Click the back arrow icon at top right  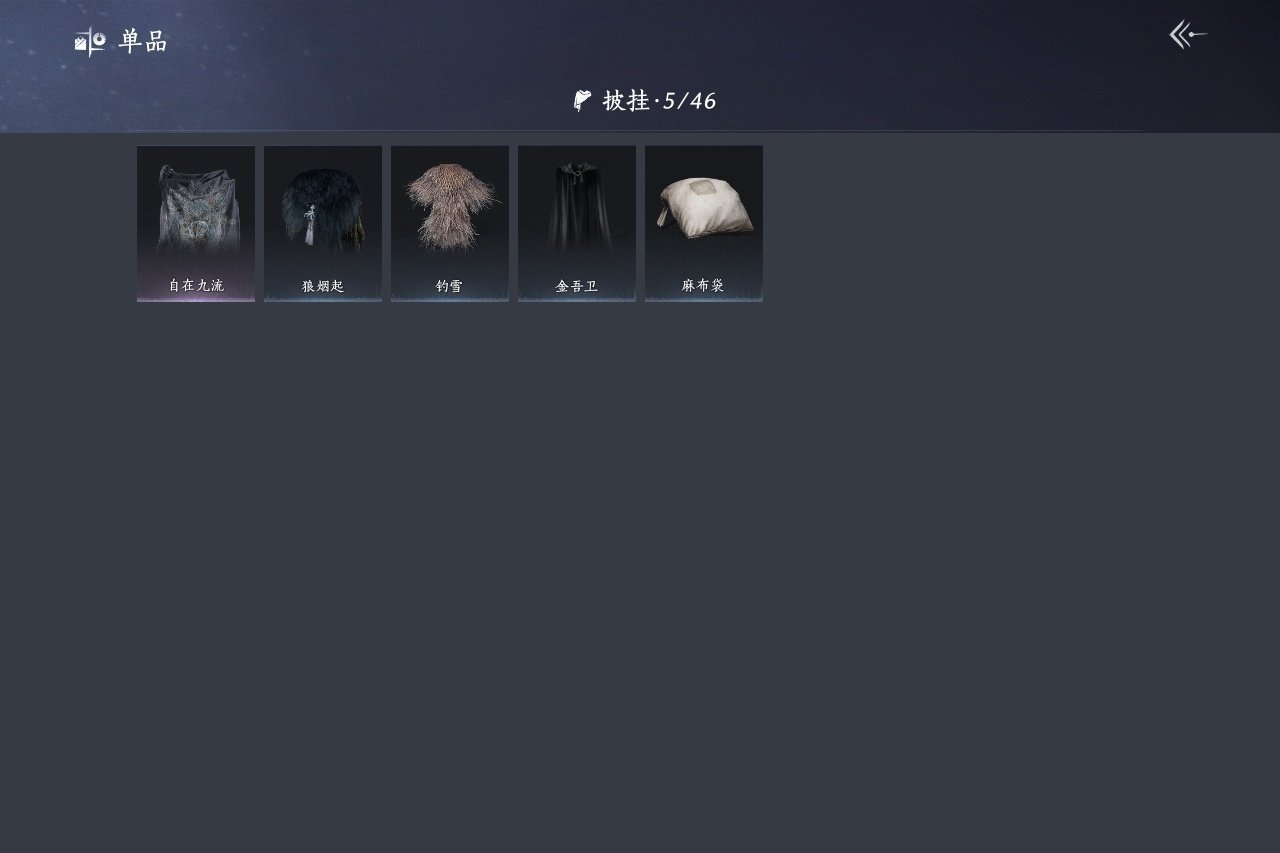click(1188, 35)
